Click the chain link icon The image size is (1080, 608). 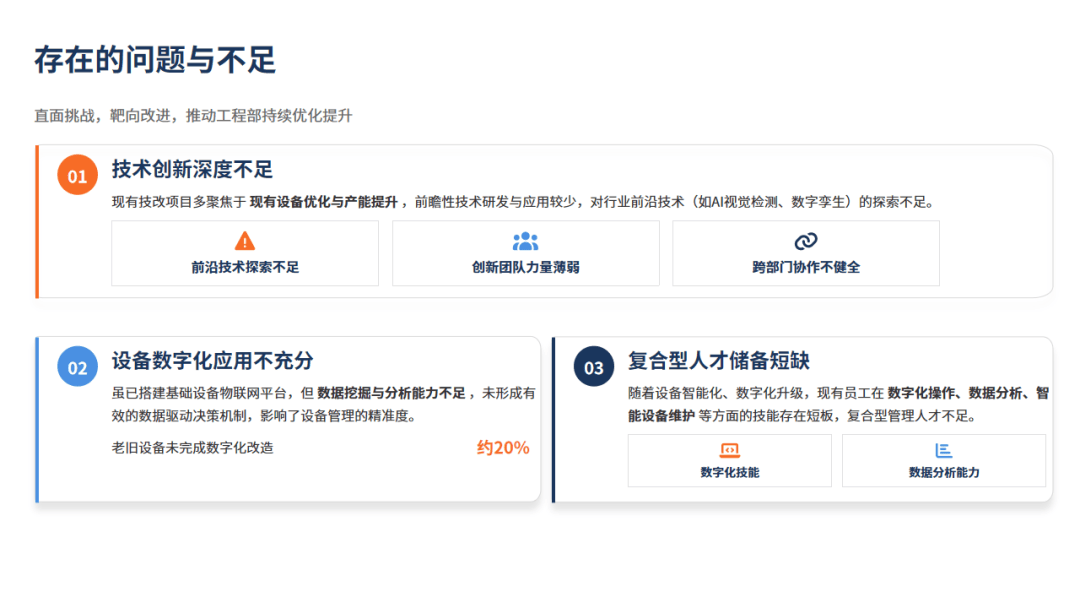click(806, 241)
